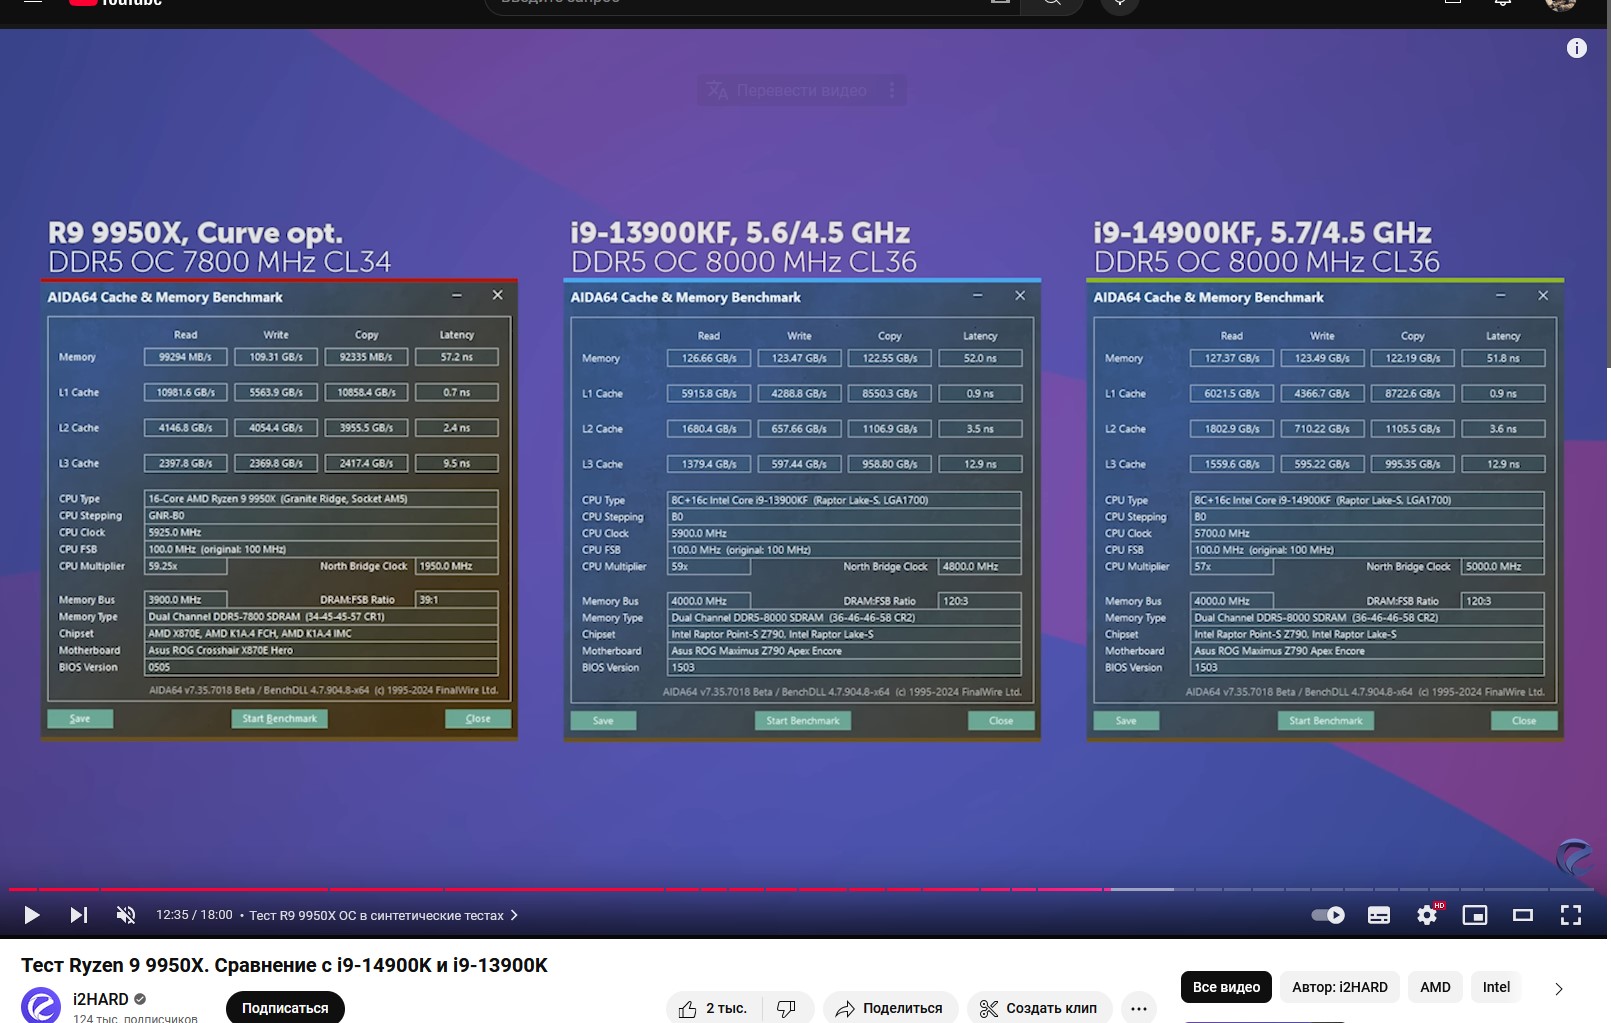Show more topic chips with the right arrow
Screen dimensions: 1611x1023
point(1558,988)
